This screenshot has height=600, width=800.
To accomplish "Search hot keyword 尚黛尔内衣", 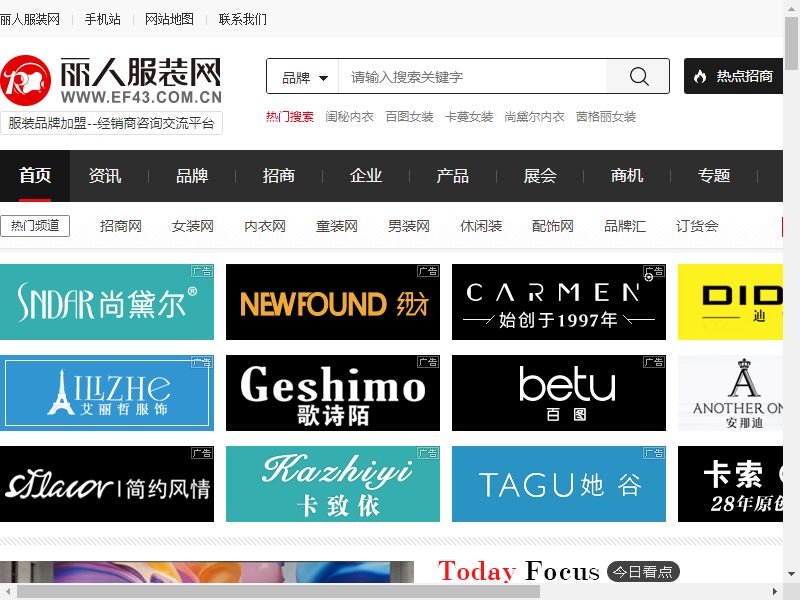I will click(534, 117).
